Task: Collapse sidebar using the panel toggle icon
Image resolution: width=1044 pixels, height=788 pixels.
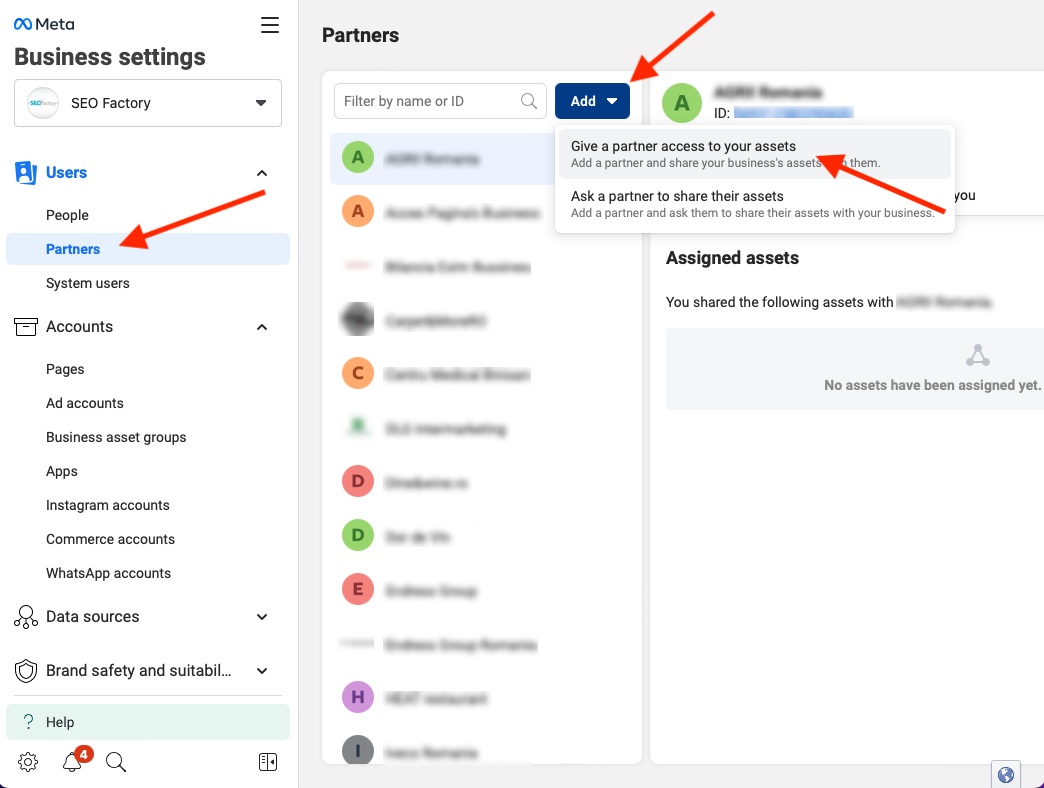Action: pos(267,763)
